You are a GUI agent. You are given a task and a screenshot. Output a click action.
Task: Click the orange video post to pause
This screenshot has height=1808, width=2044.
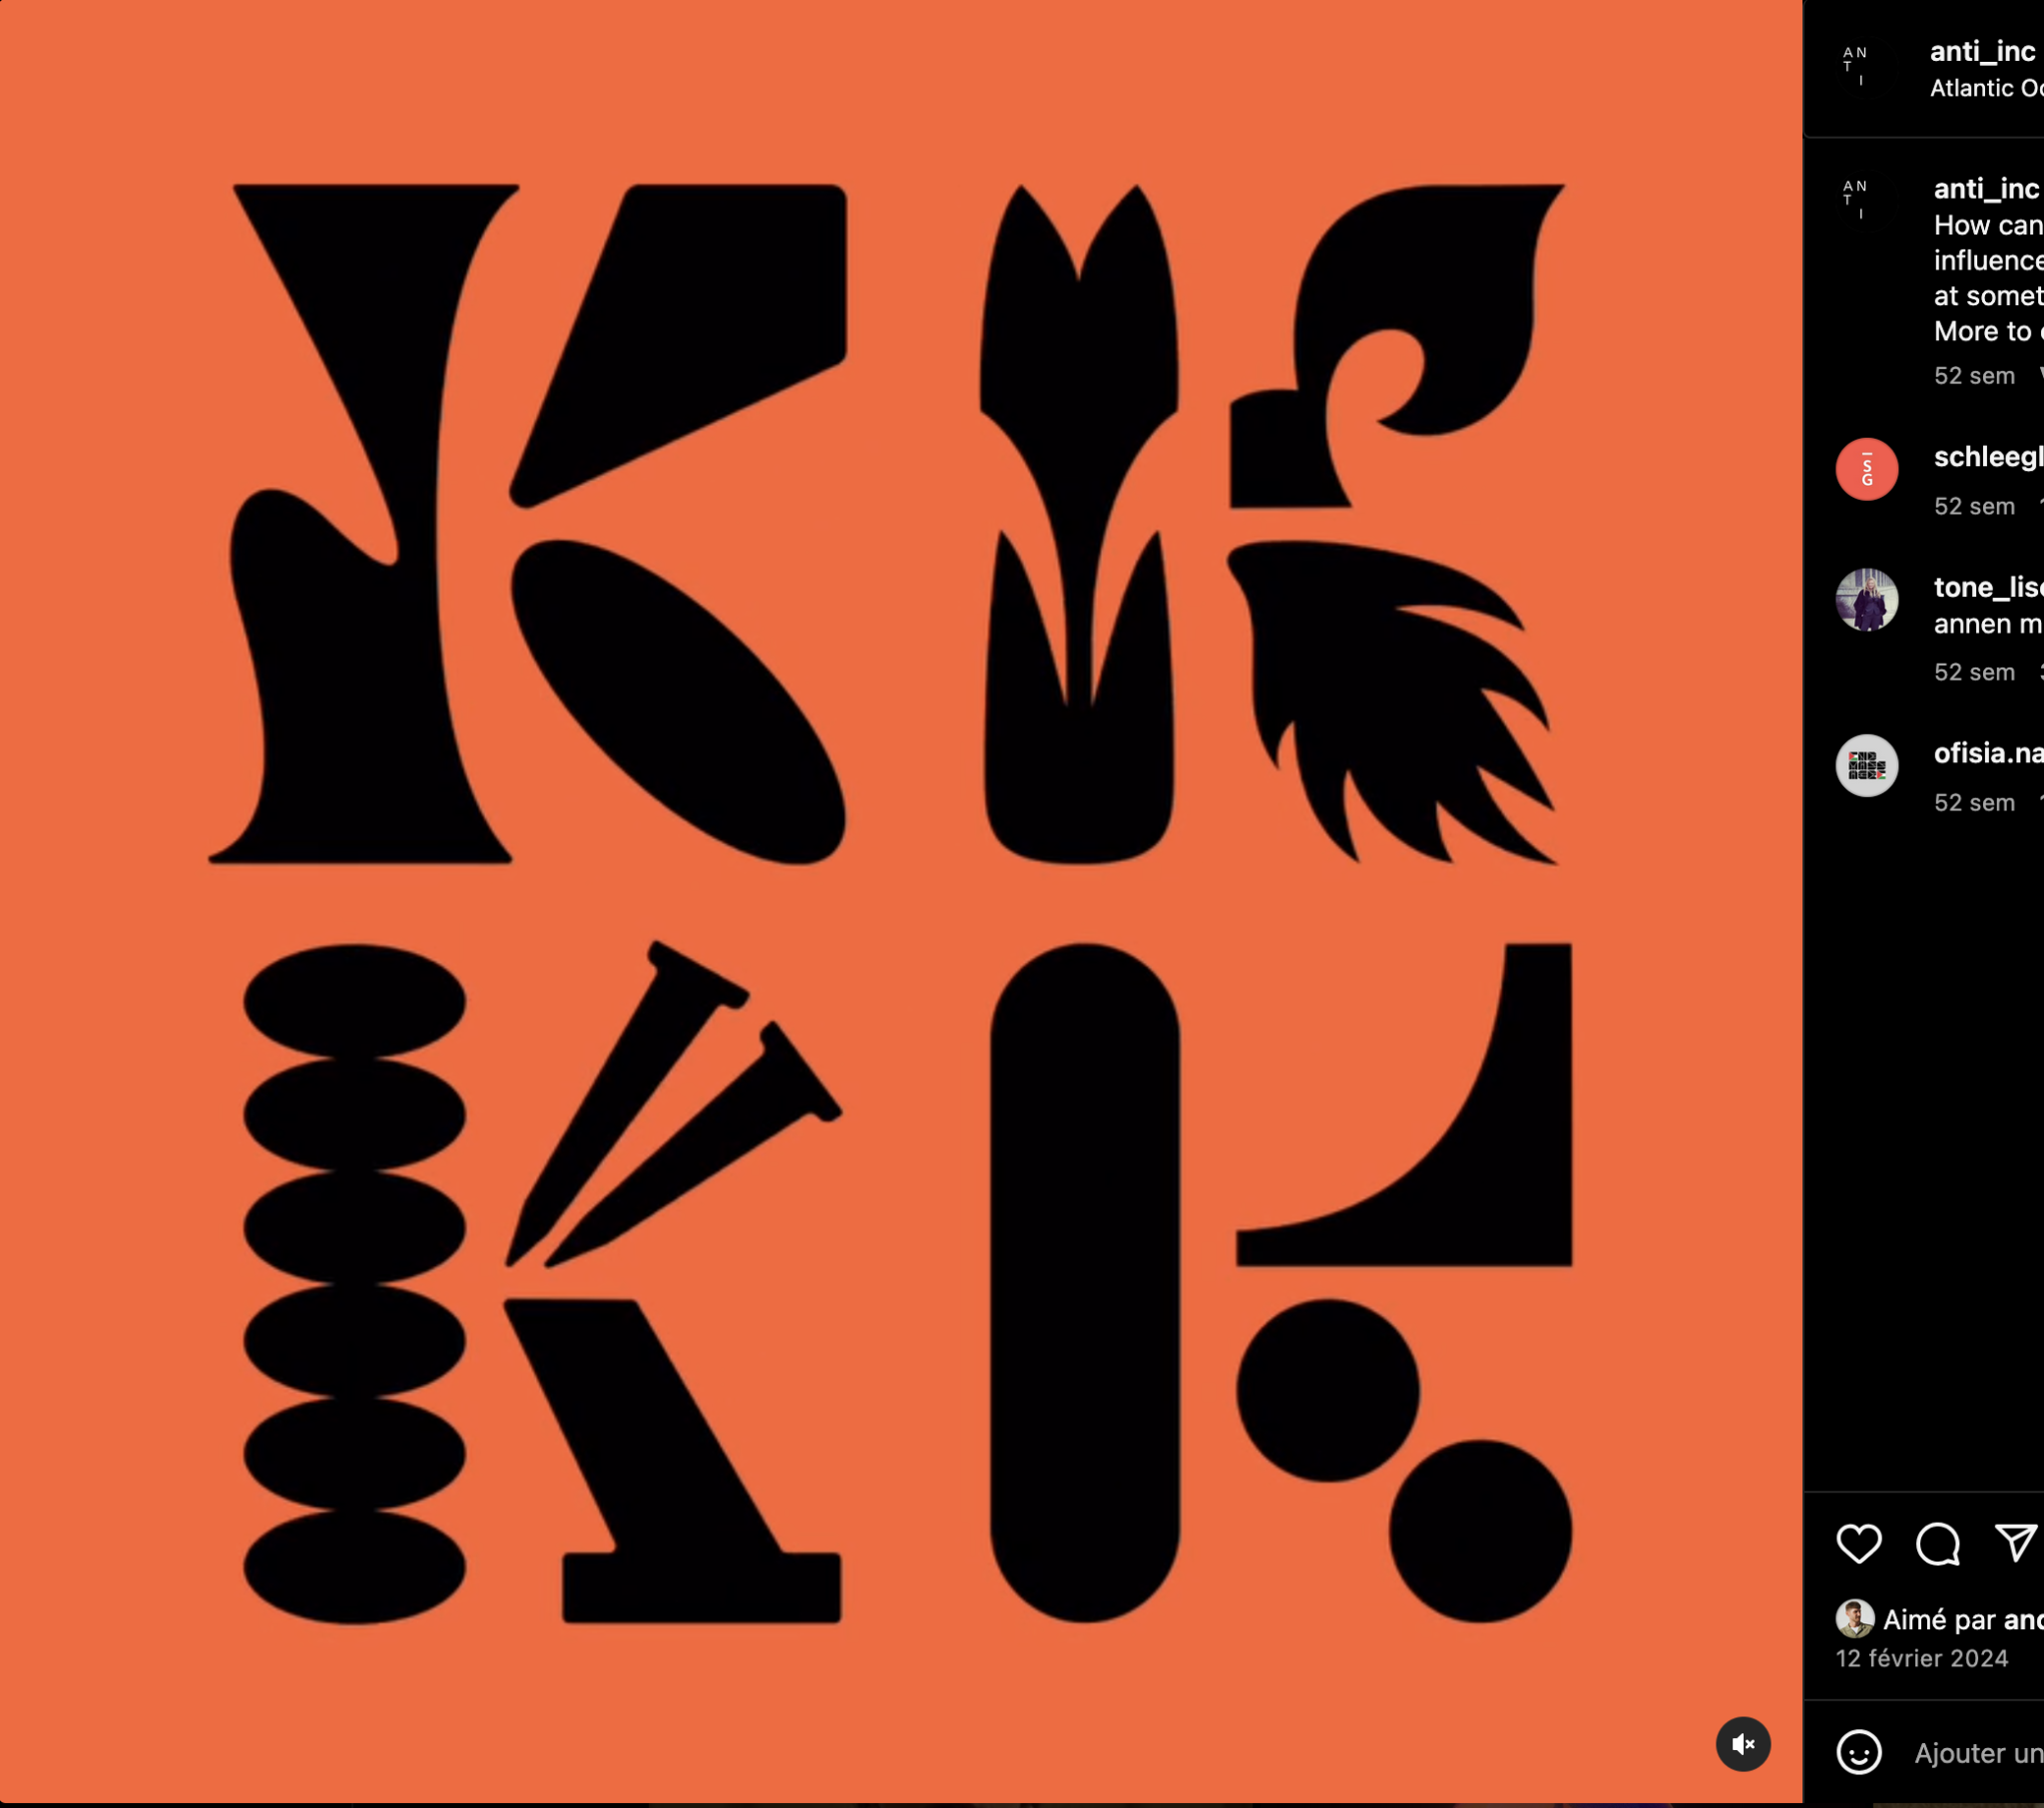point(900,900)
